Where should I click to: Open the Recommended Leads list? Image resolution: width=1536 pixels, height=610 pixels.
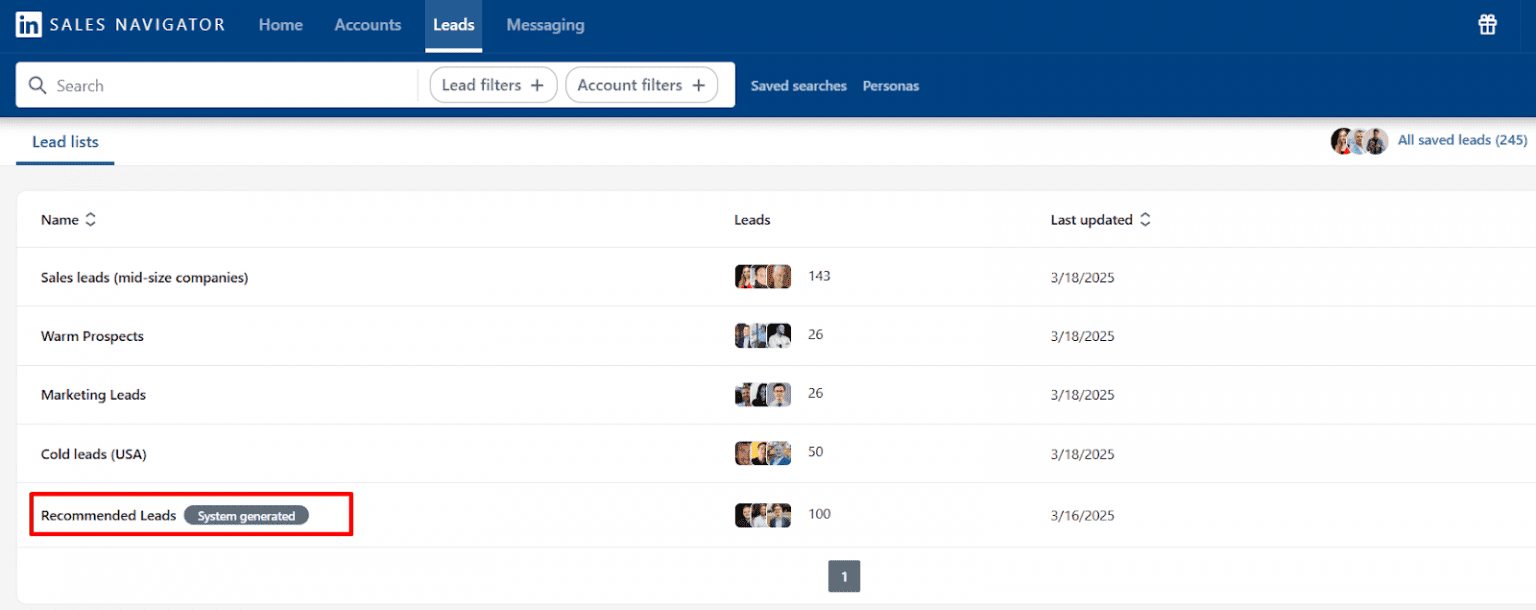[108, 516]
